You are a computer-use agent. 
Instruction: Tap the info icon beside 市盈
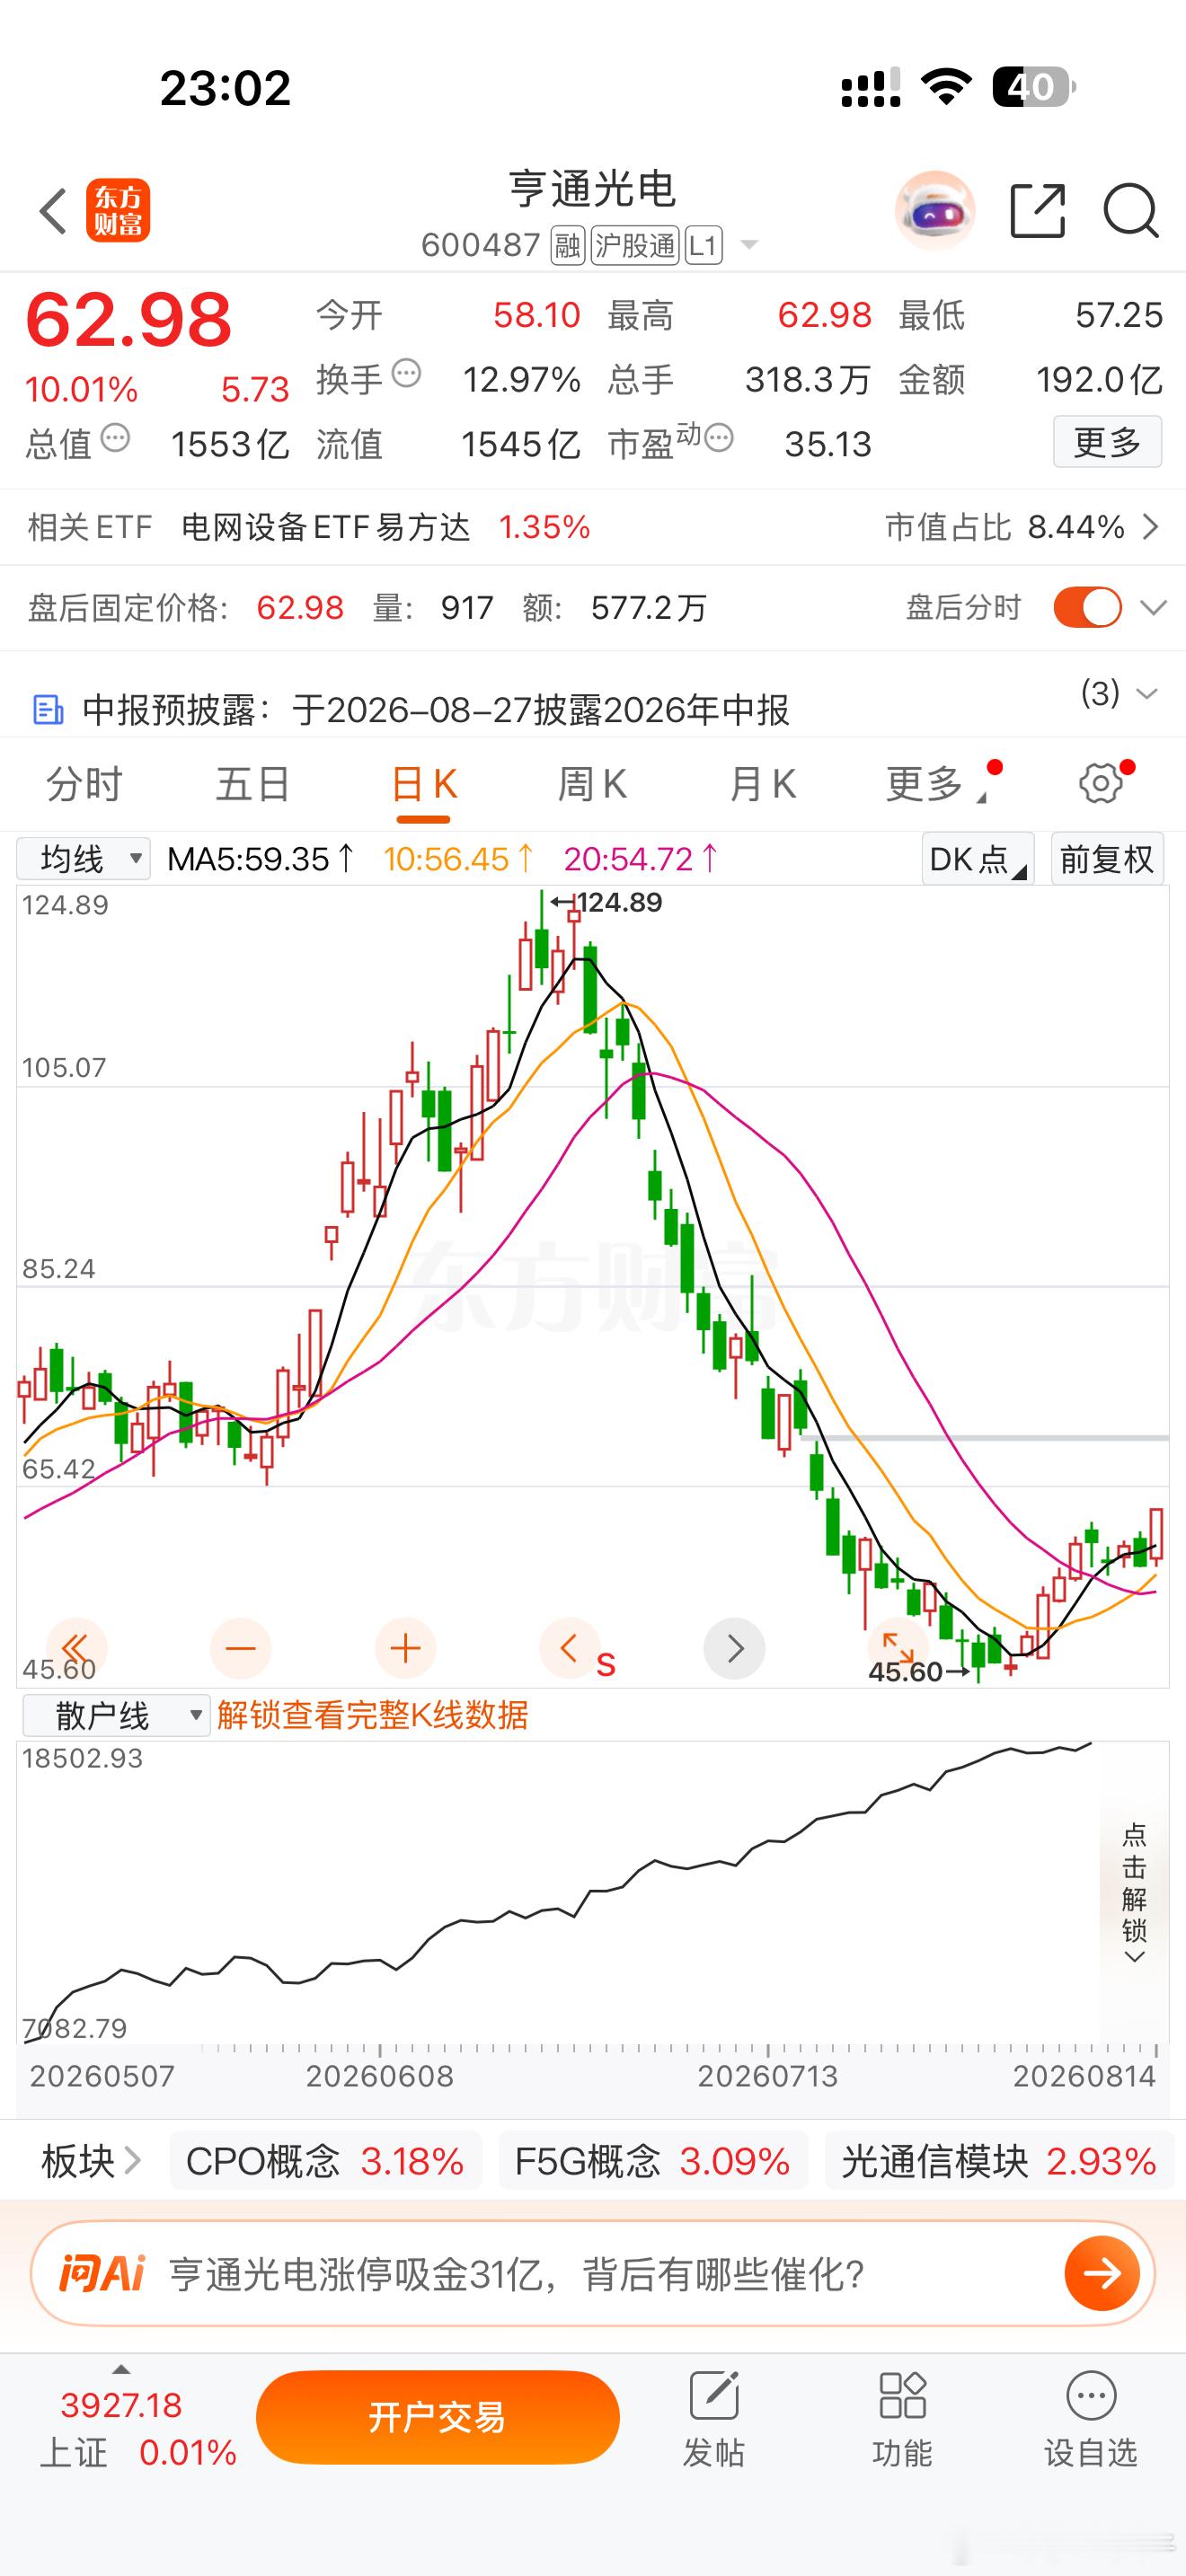[719, 437]
